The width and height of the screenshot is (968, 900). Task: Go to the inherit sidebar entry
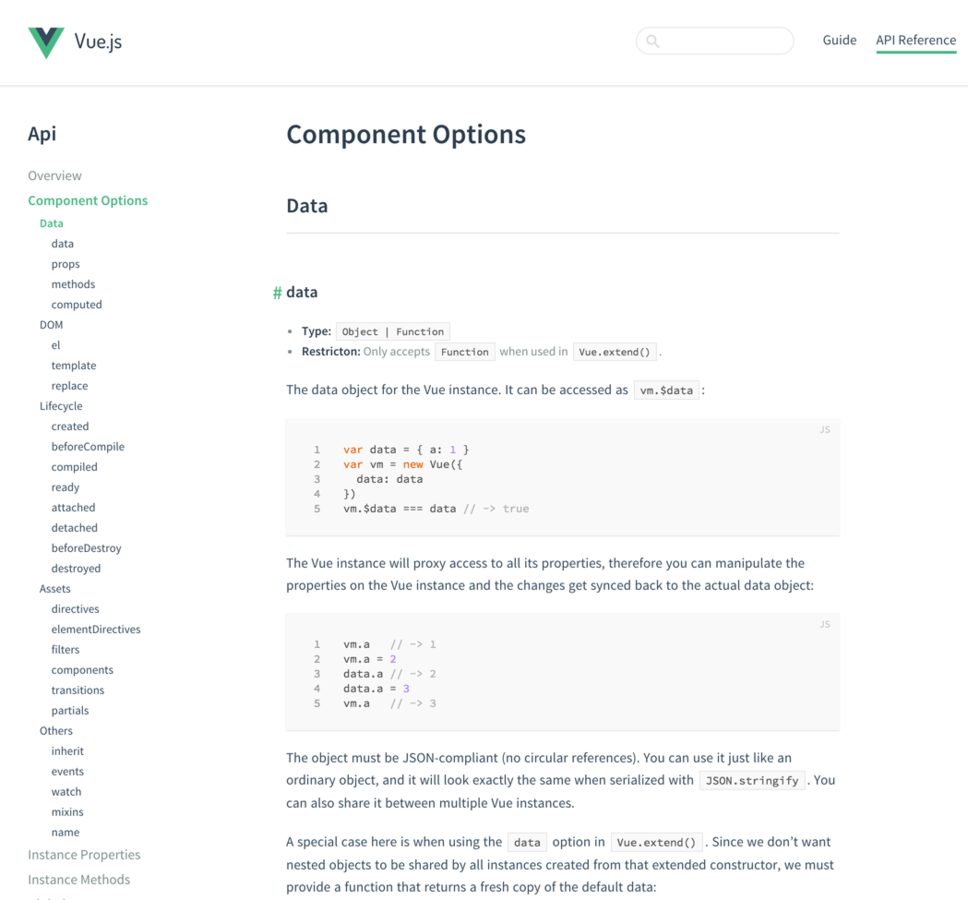pos(67,751)
